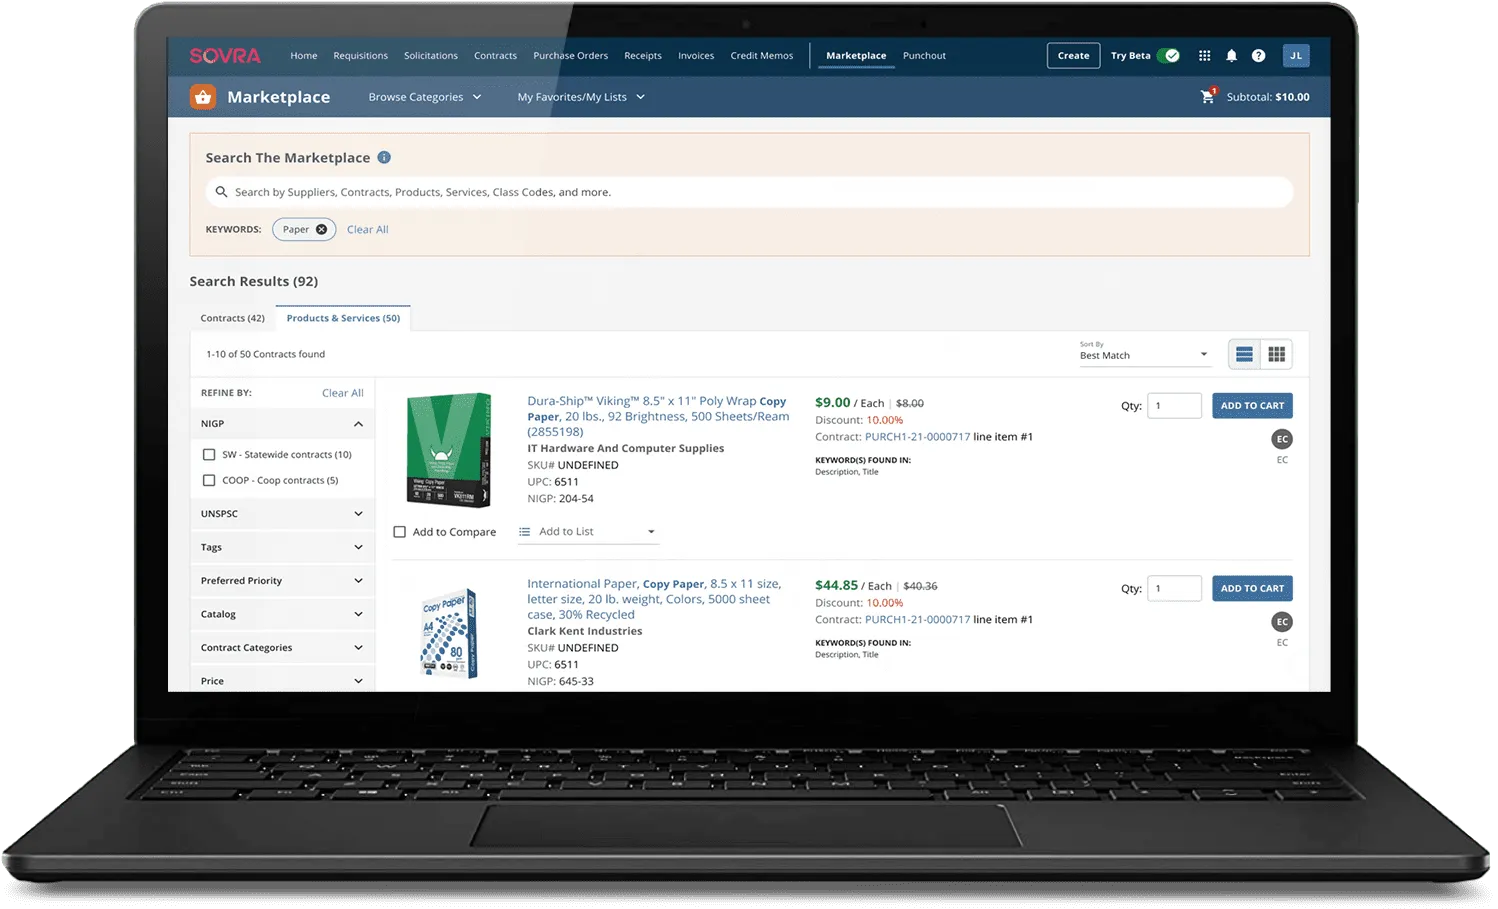The width and height of the screenshot is (1498, 909).
Task: Click the Create button
Action: pos(1074,56)
